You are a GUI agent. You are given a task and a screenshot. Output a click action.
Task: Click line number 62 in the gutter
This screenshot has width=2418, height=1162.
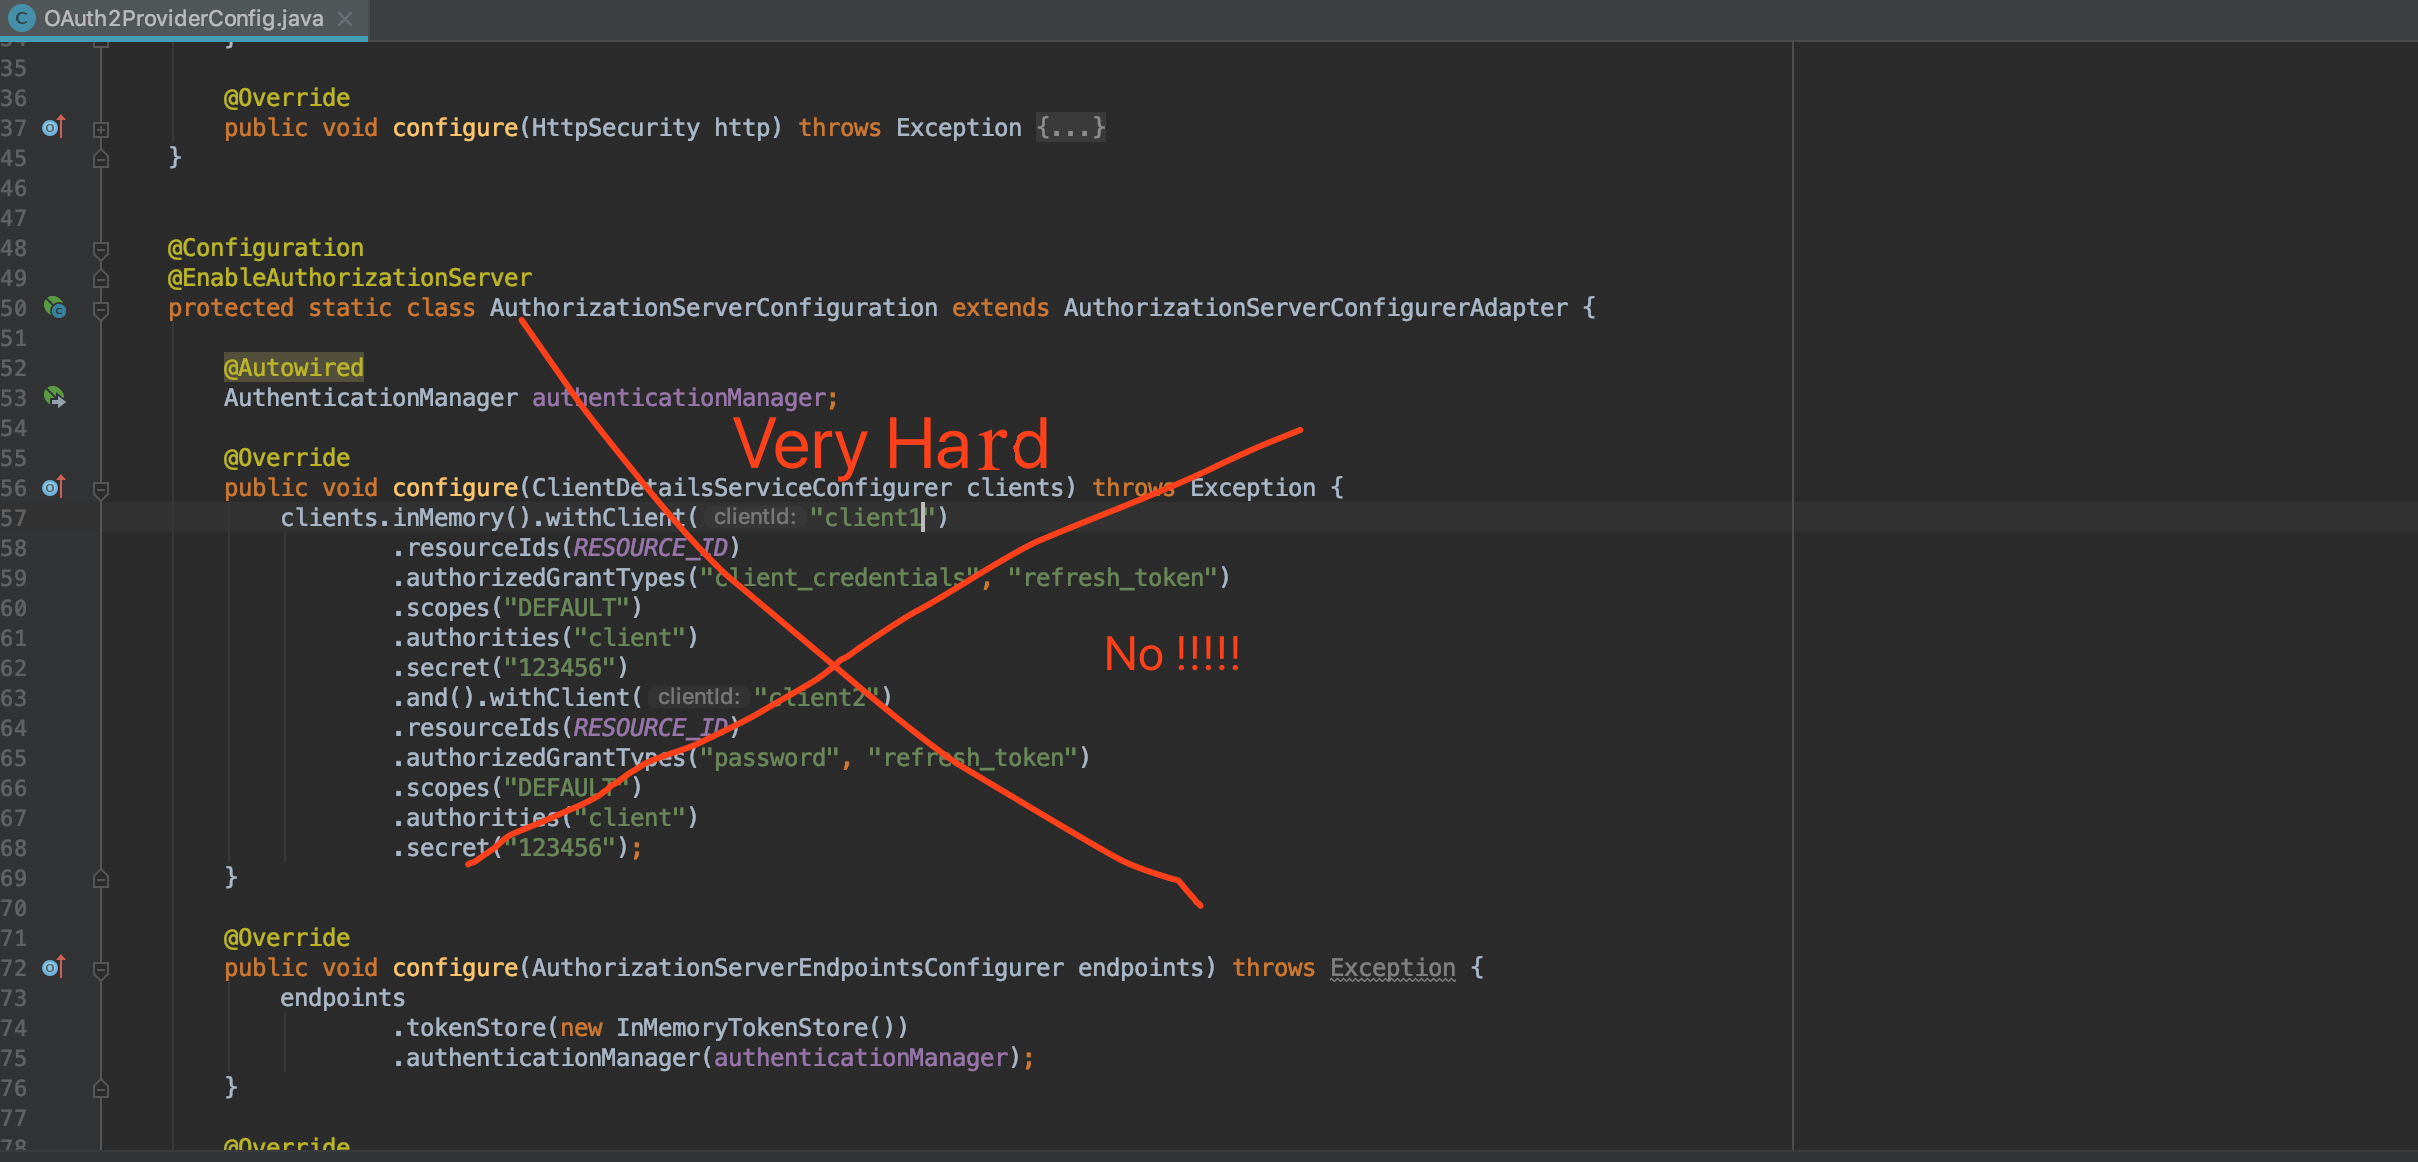(x=14, y=668)
